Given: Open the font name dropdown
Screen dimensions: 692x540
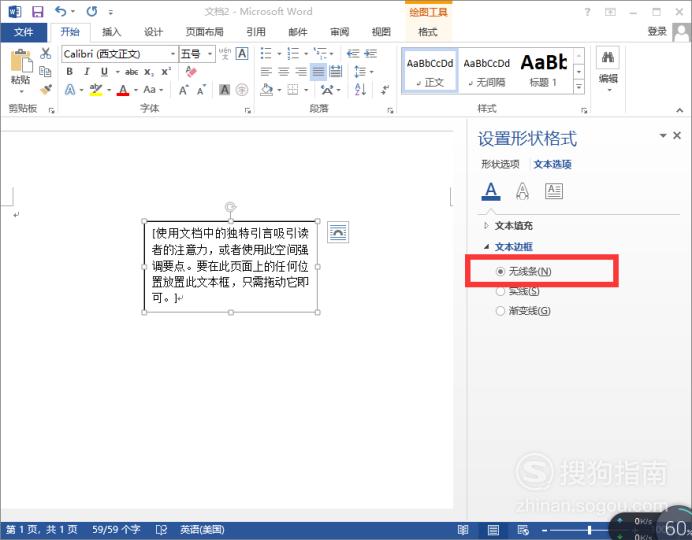Looking at the screenshot, I should pos(173,54).
